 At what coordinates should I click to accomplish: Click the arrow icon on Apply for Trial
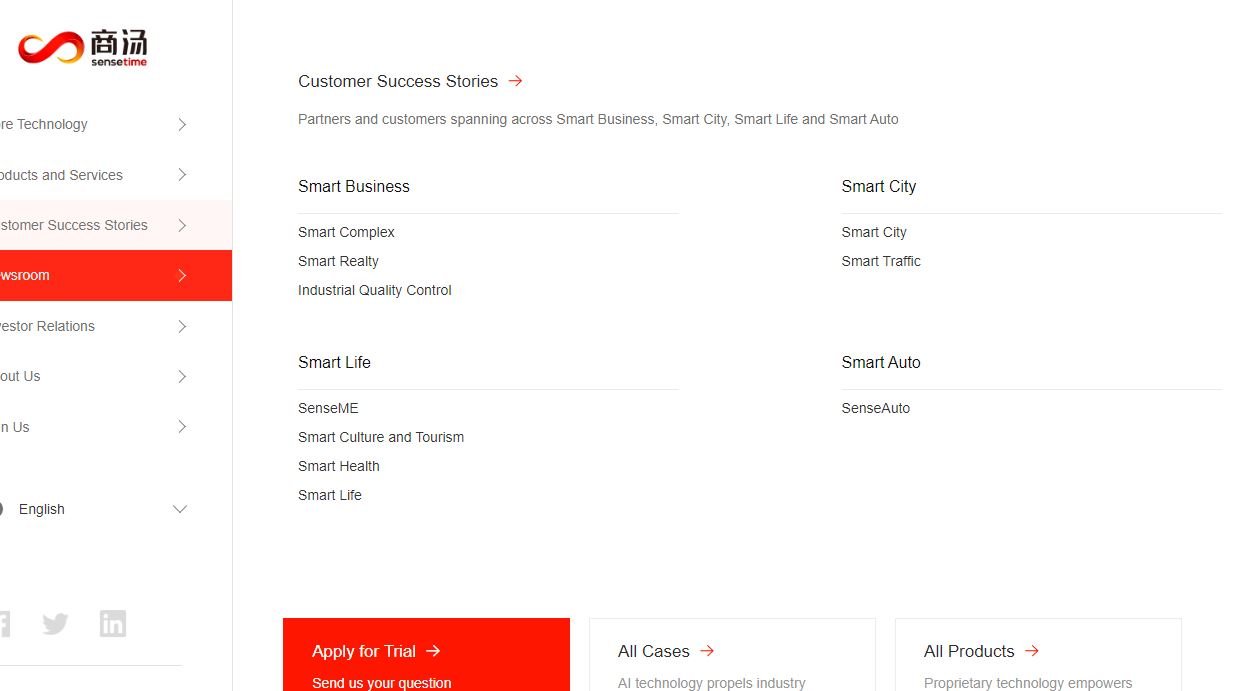click(x=433, y=651)
